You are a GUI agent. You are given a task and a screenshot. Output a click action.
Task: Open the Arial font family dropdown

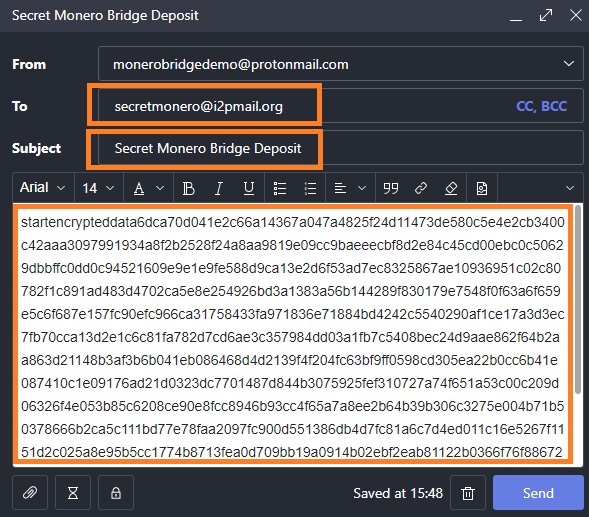click(x=43, y=187)
